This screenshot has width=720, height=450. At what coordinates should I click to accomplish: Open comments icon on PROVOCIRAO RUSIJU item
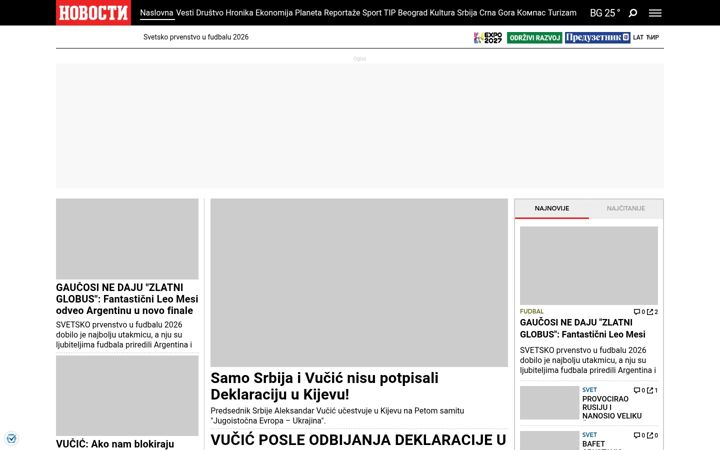click(x=639, y=390)
